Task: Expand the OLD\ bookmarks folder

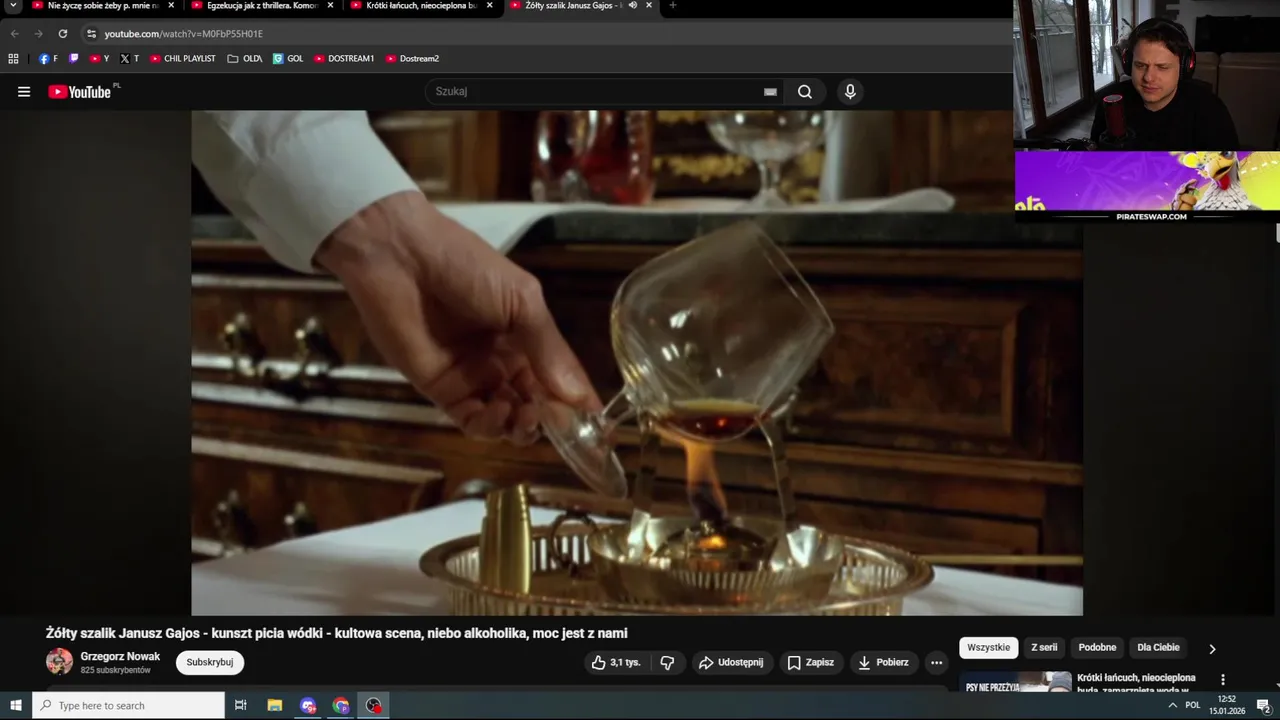Action: (245, 58)
